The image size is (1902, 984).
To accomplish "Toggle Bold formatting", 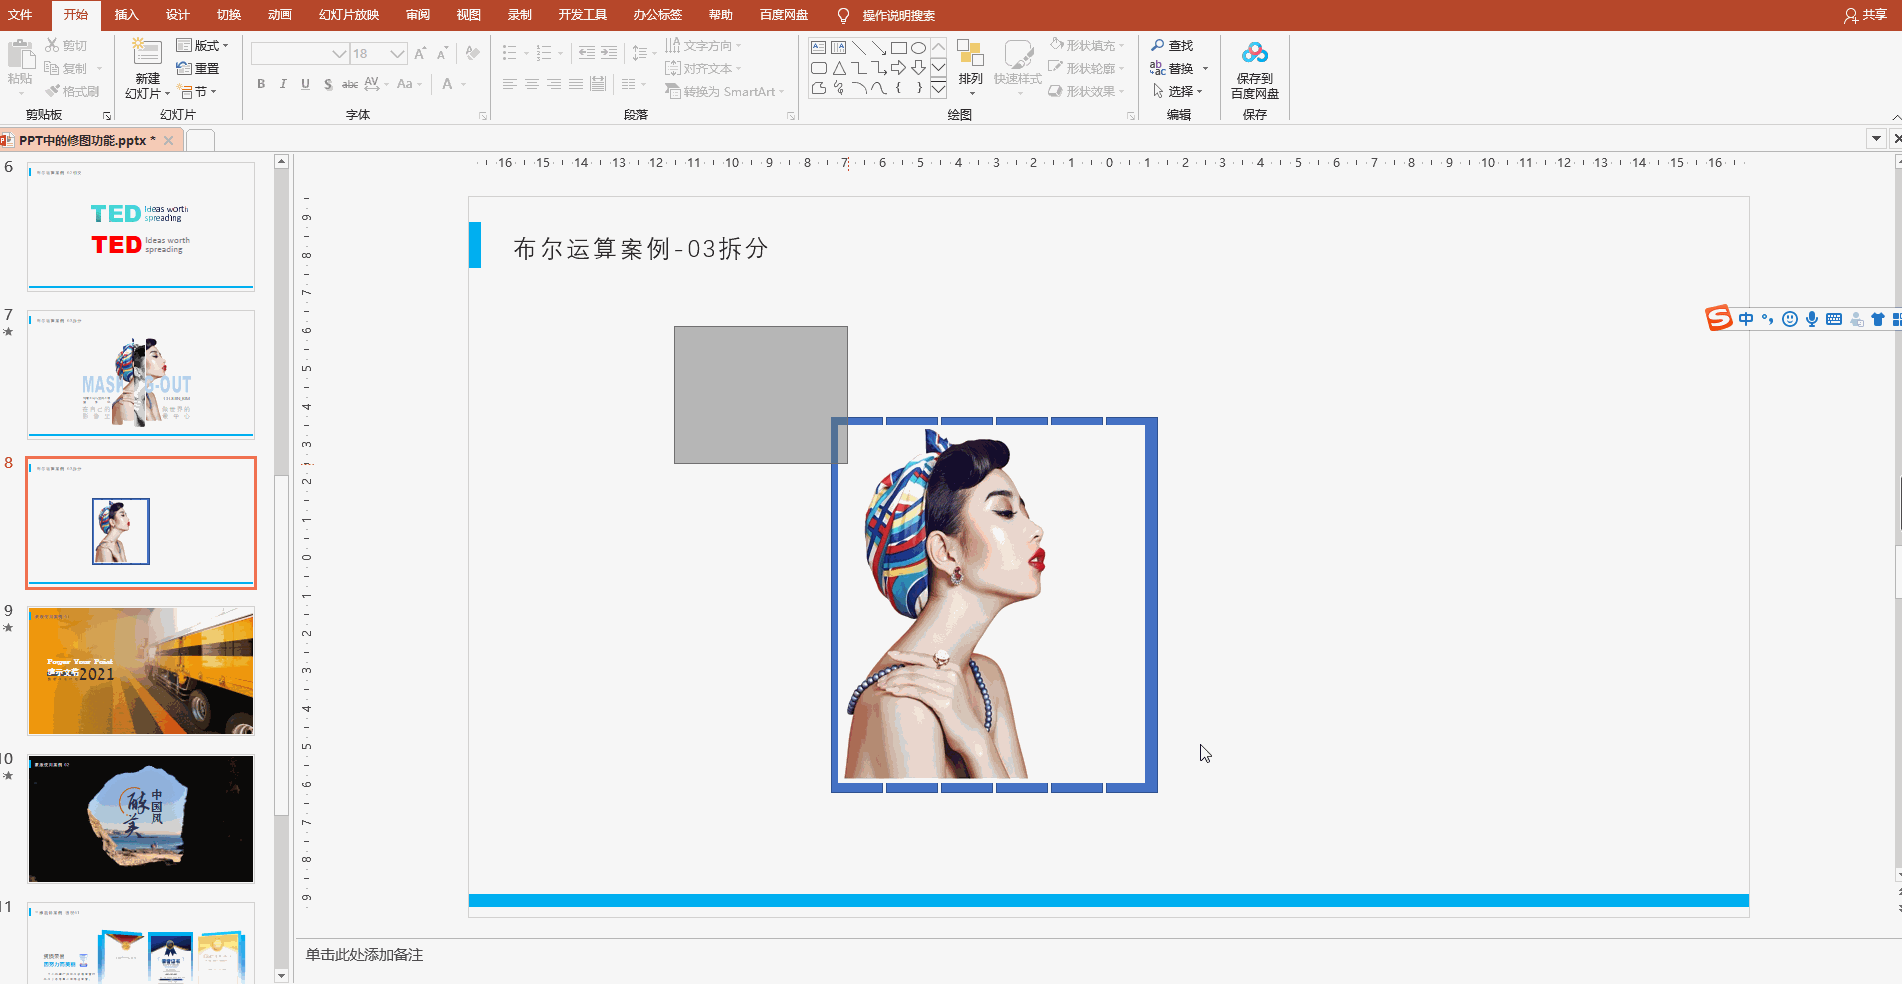I will pyautogui.click(x=261, y=84).
